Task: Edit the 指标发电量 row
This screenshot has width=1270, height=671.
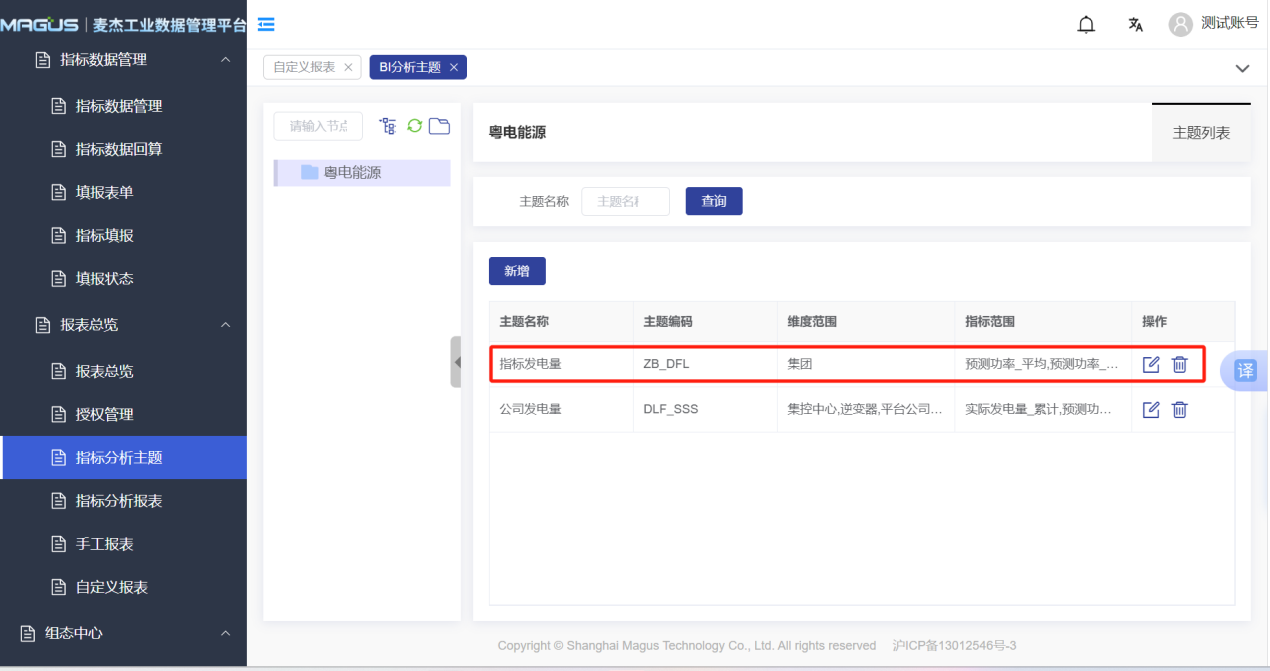Action: pyautogui.click(x=1151, y=365)
